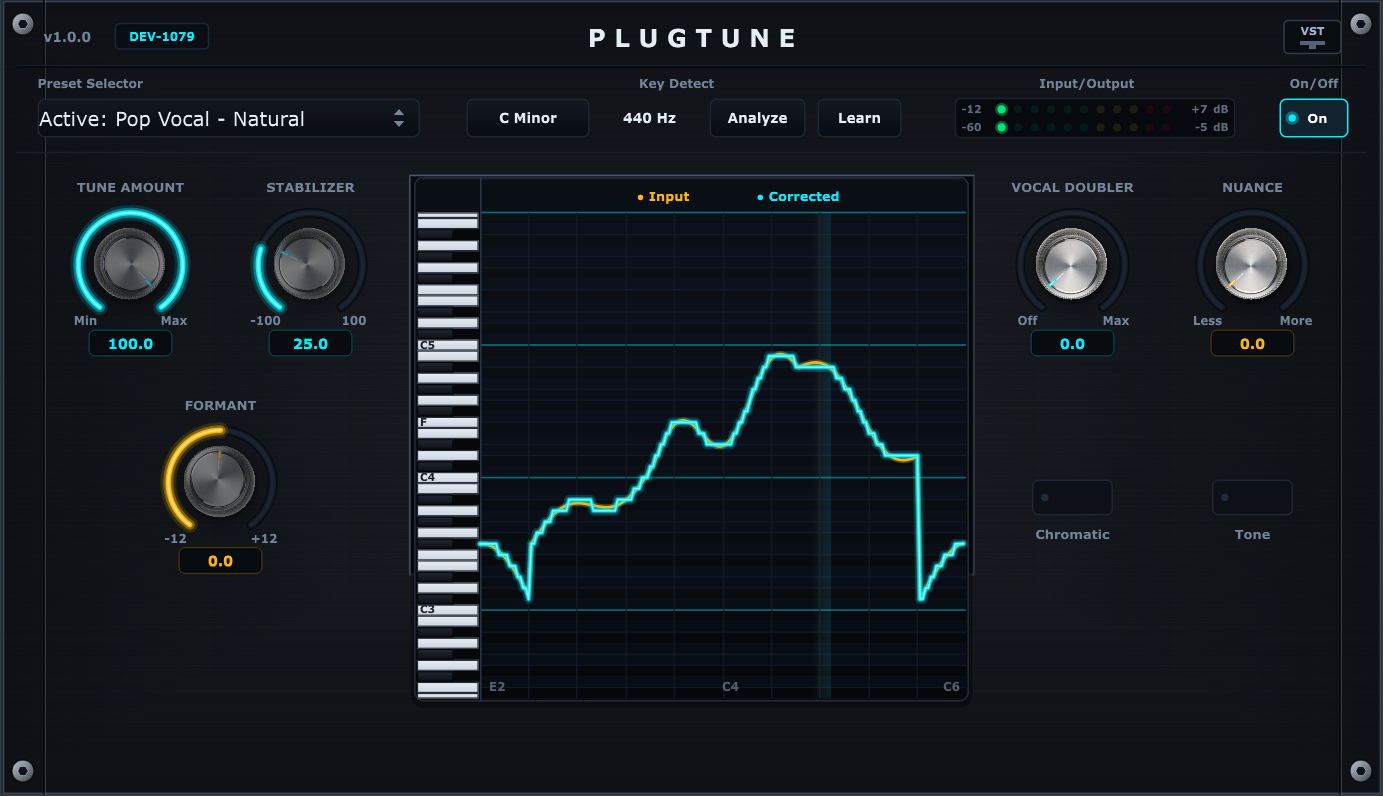Image resolution: width=1383 pixels, height=796 pixels.
Task: Open the Preset Selector dropdown
Action: click(228, 118)
